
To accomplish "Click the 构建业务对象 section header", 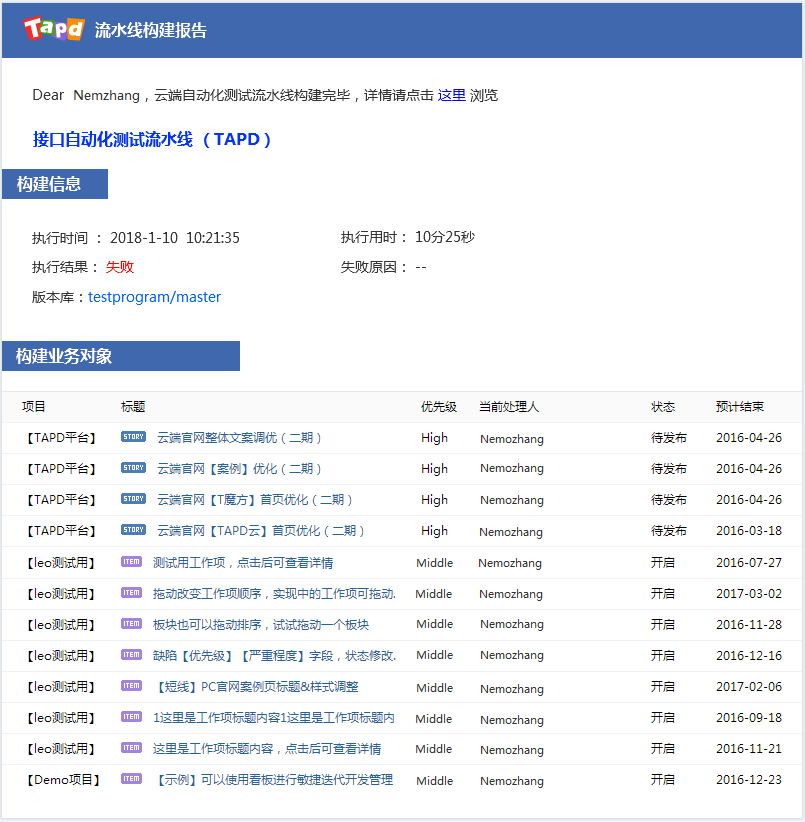I will point(121,356).
